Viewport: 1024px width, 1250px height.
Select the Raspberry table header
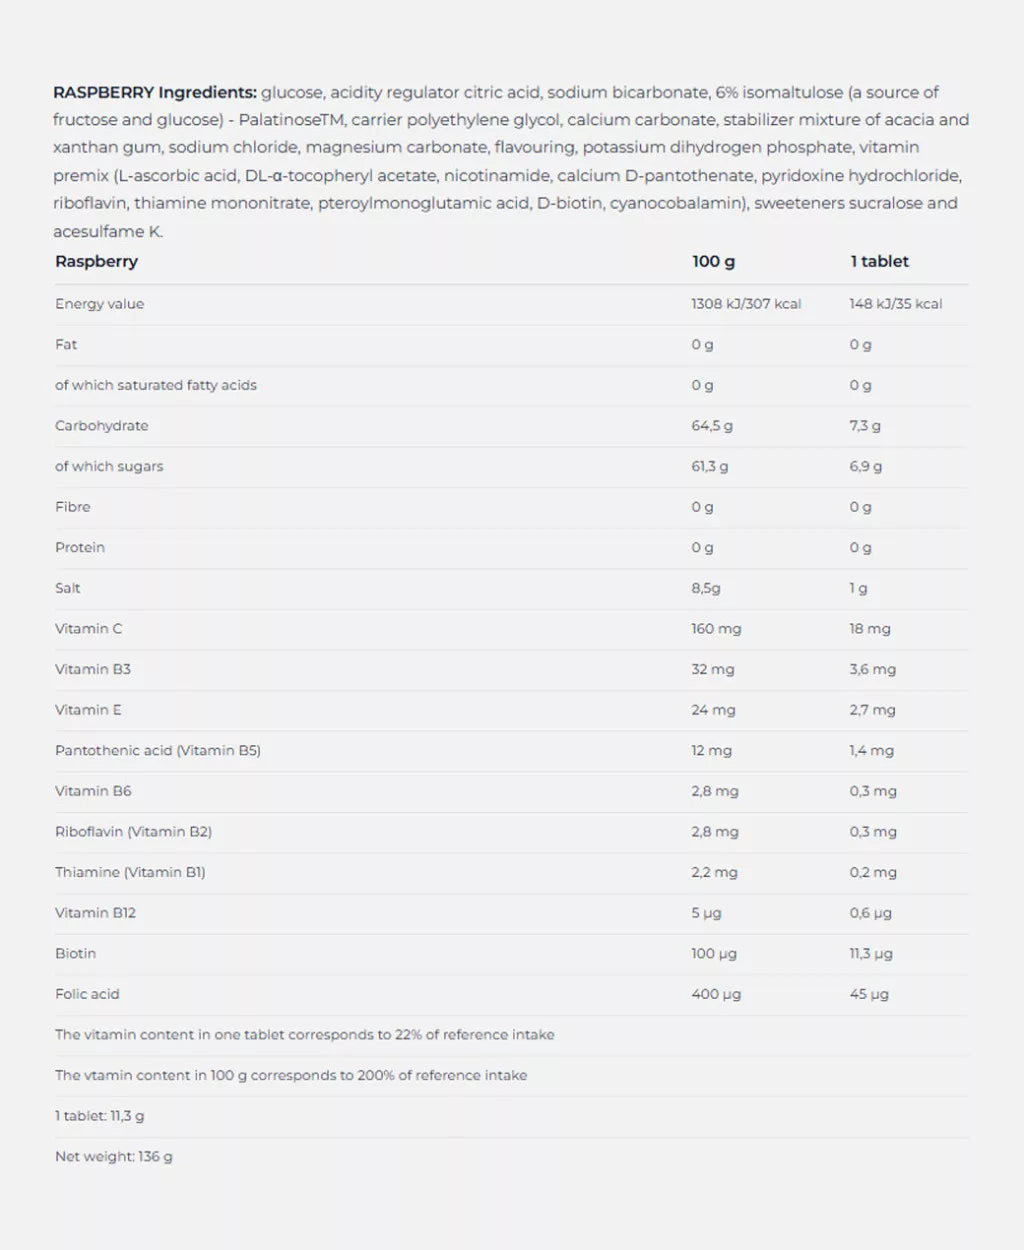pos(96,261)
